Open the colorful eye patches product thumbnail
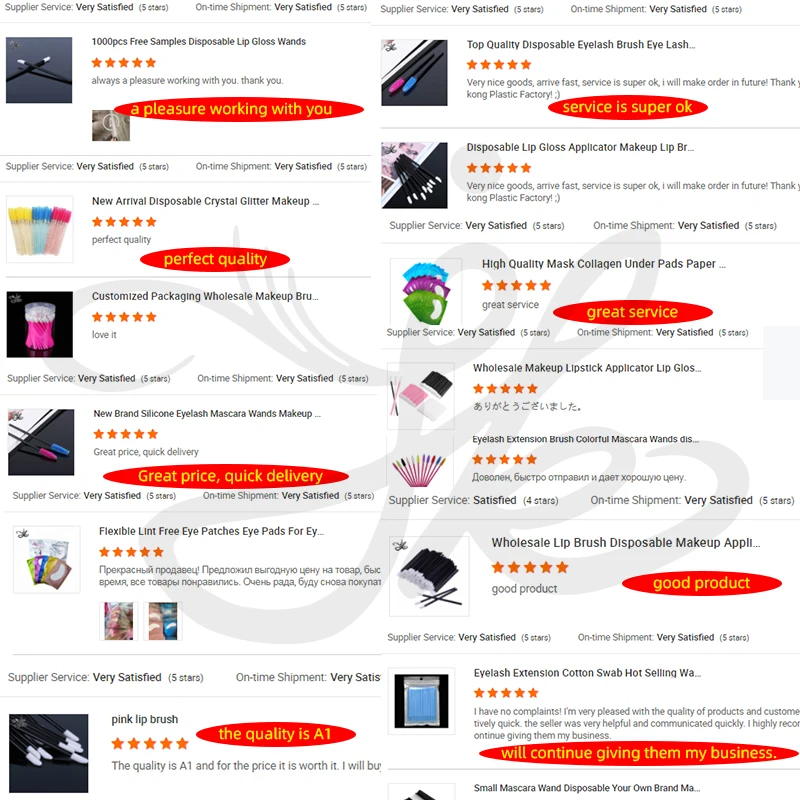Viewport: 800px width, 800px height. [x=46, y=560]
